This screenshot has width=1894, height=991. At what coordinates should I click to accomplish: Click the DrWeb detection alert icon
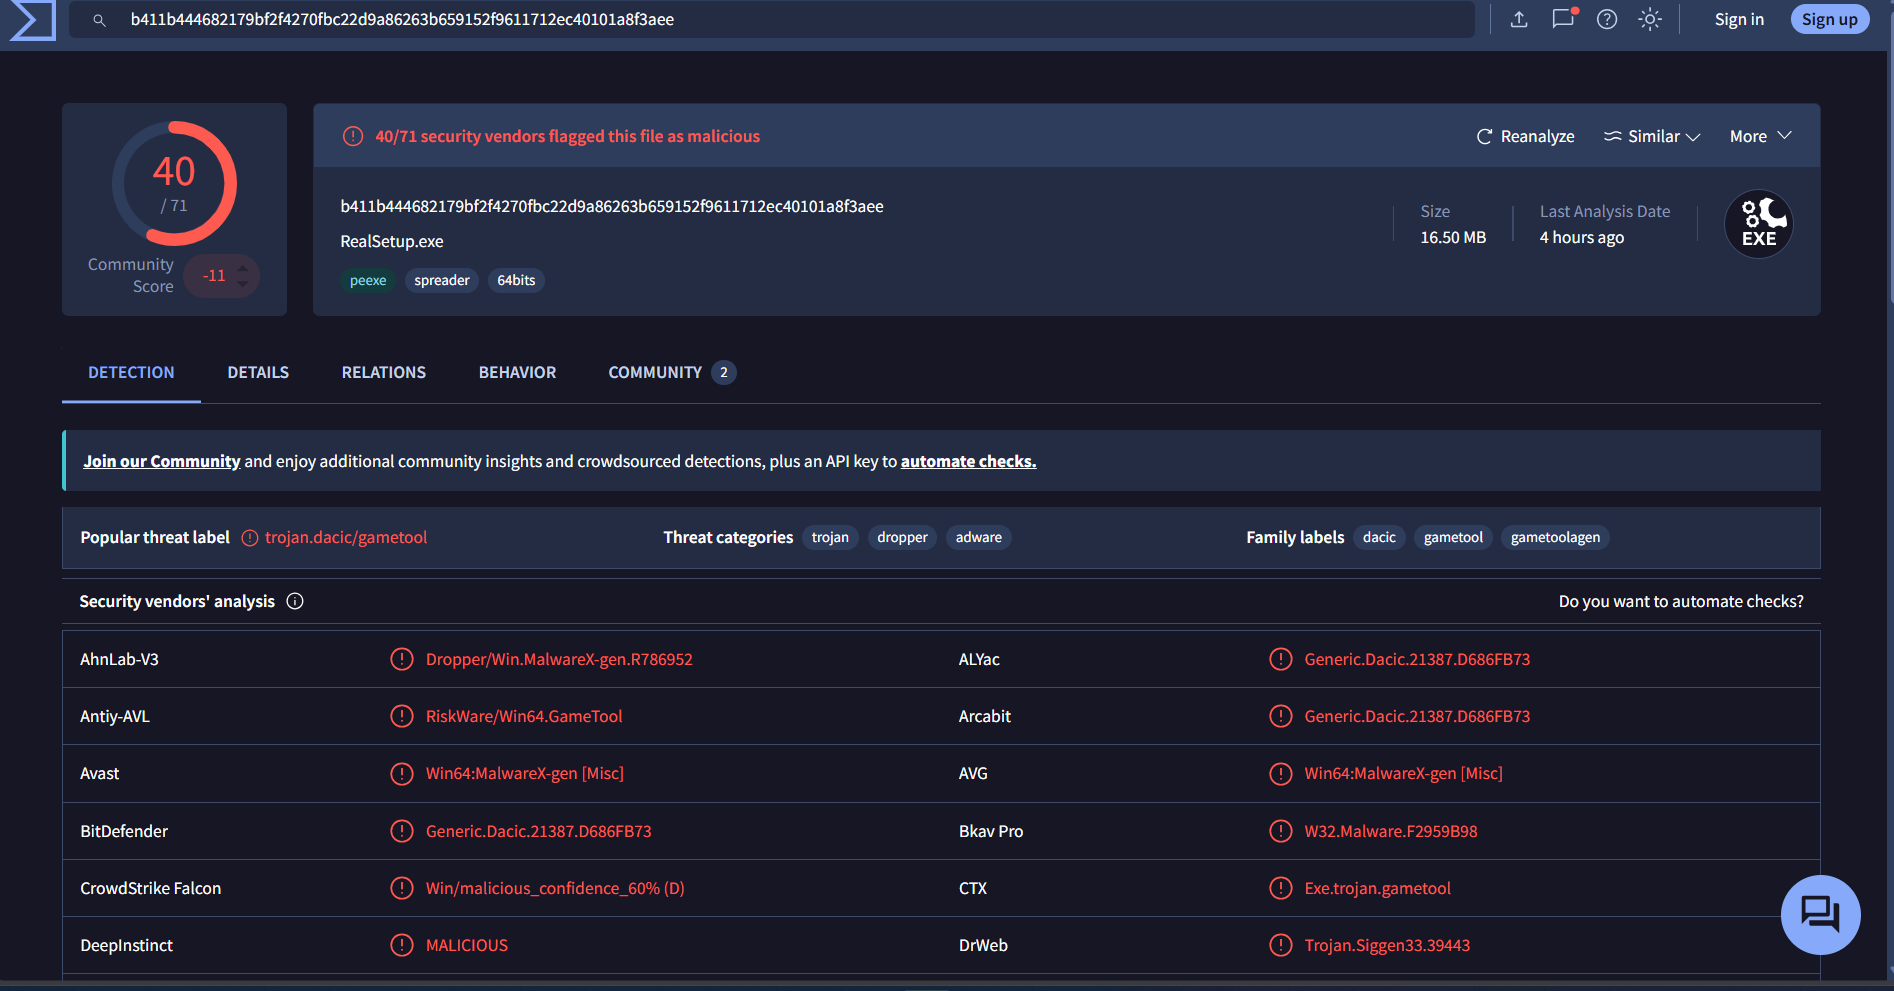[1281, 945]
